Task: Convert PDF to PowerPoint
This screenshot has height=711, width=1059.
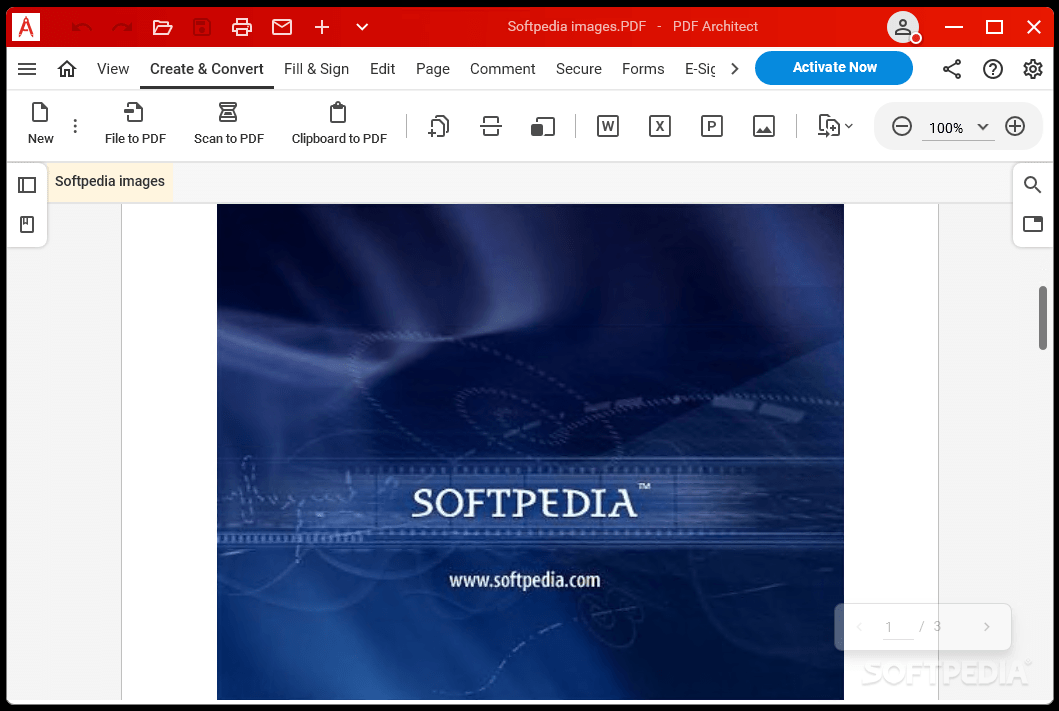Action: tap(712, 126)
